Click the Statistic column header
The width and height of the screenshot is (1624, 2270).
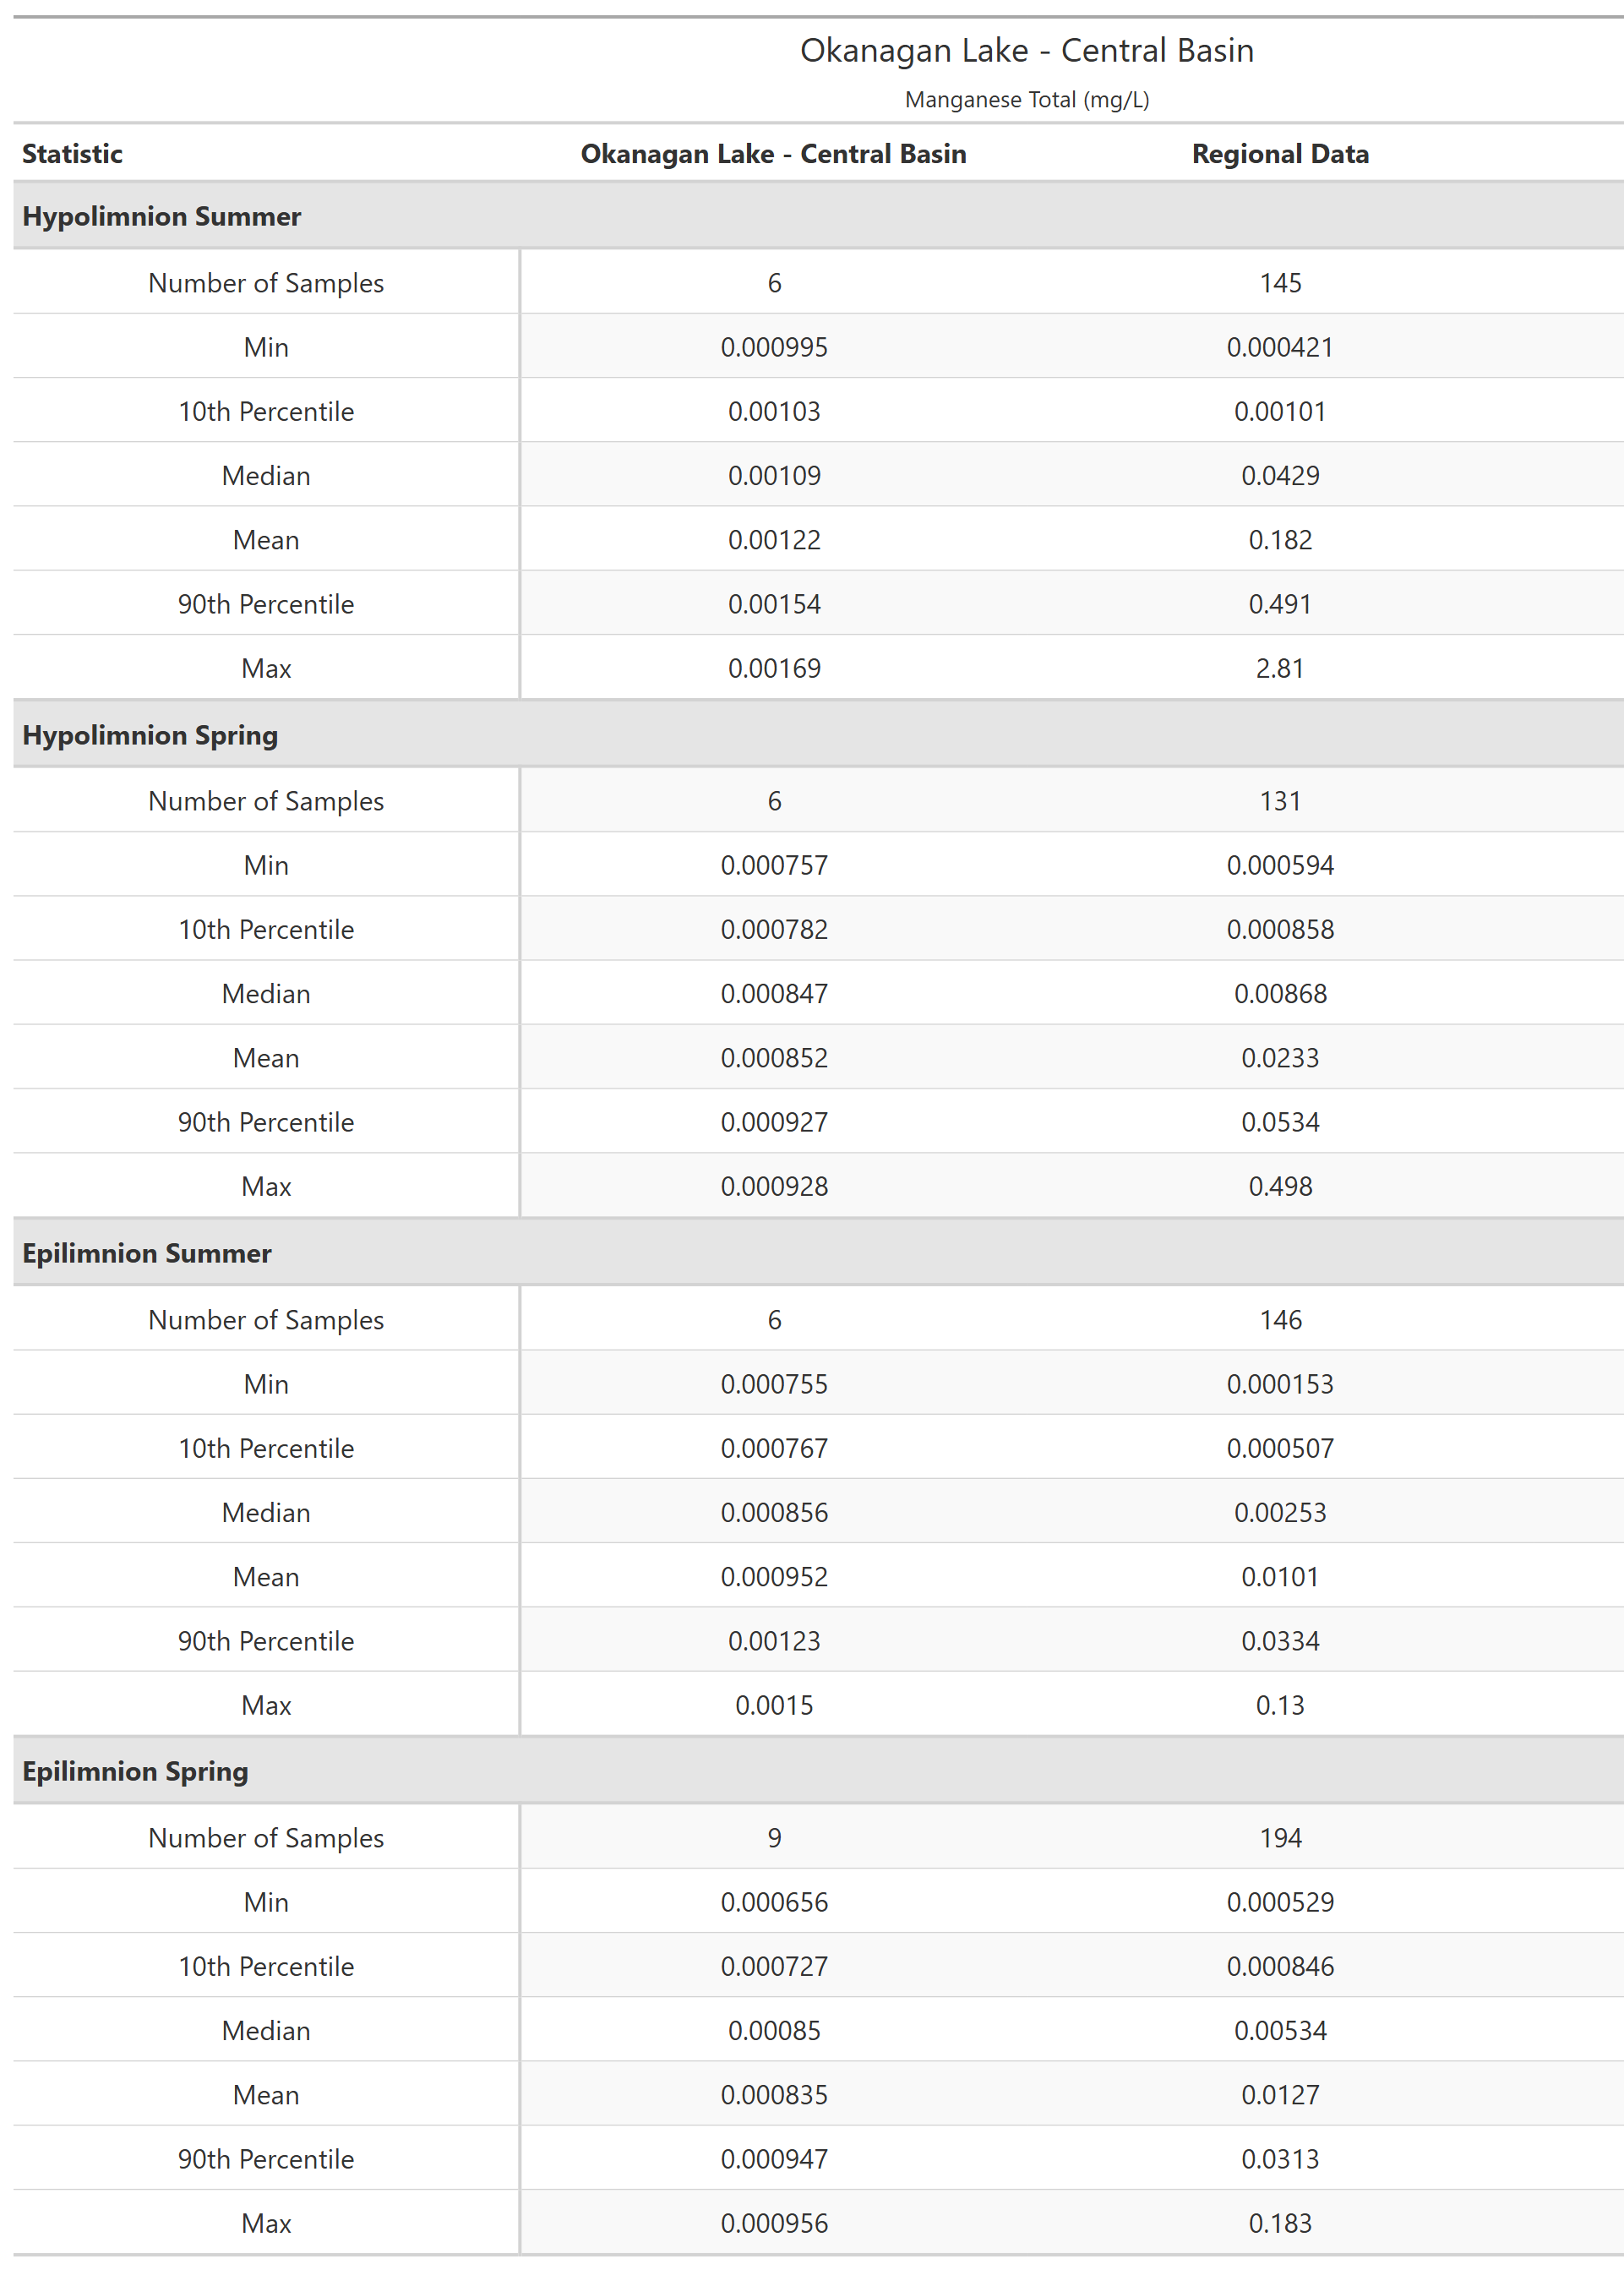click(x=72, y=154)
